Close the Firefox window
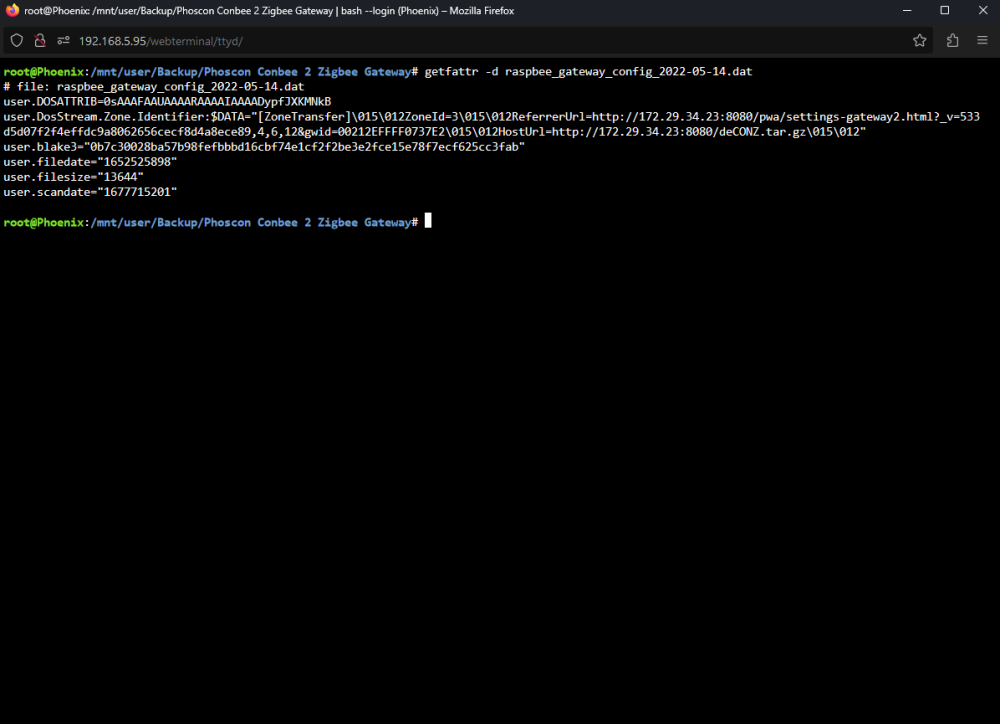This screenshot has height=724, width=1000. pyautogui.click(x=983, y=10)
